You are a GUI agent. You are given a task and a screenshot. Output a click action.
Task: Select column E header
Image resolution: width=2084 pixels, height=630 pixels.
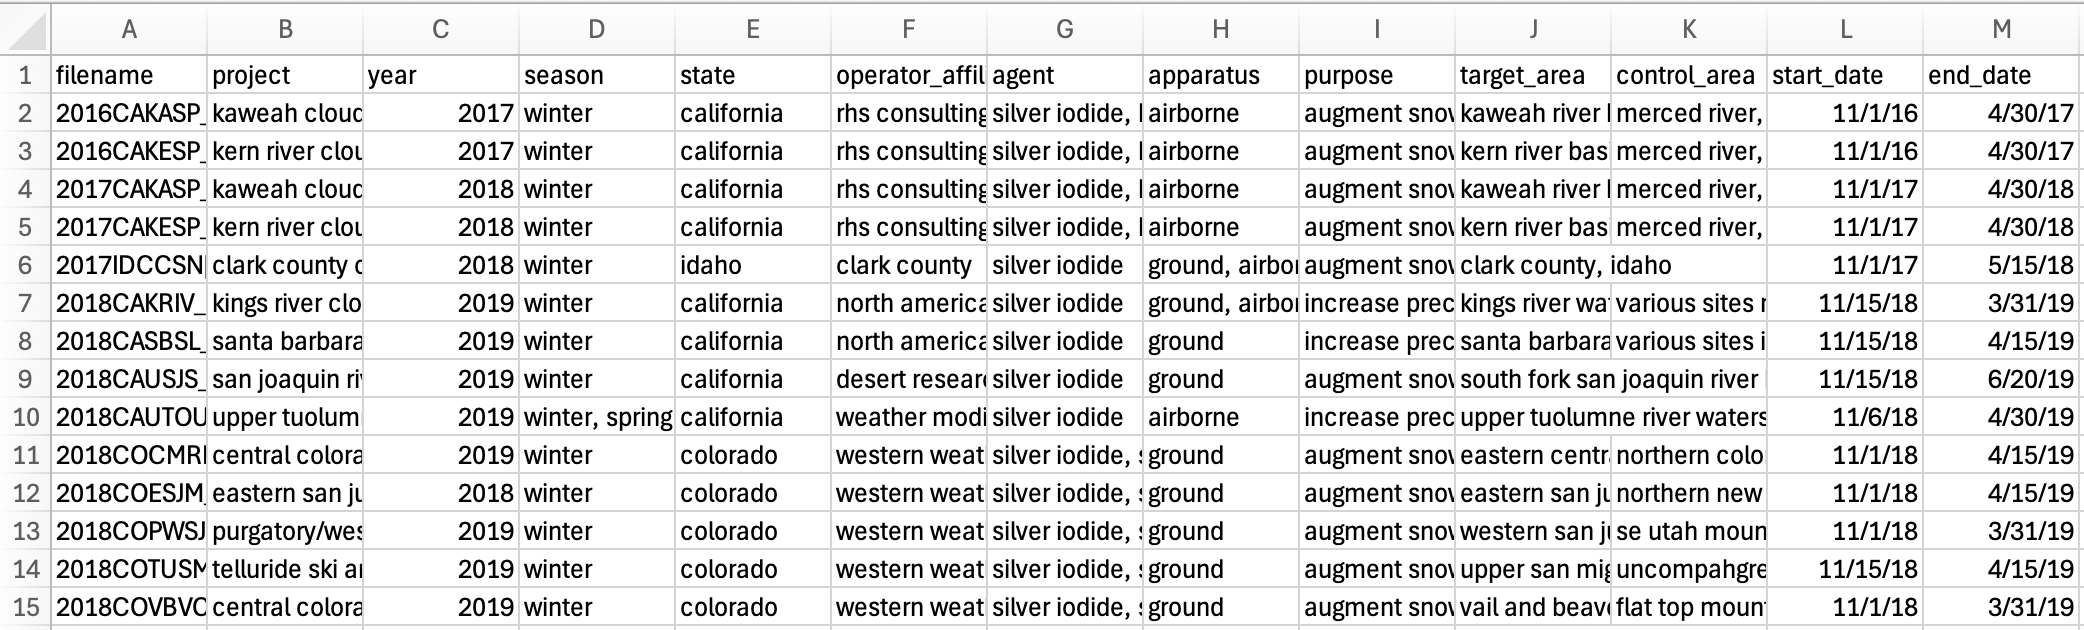752,30
